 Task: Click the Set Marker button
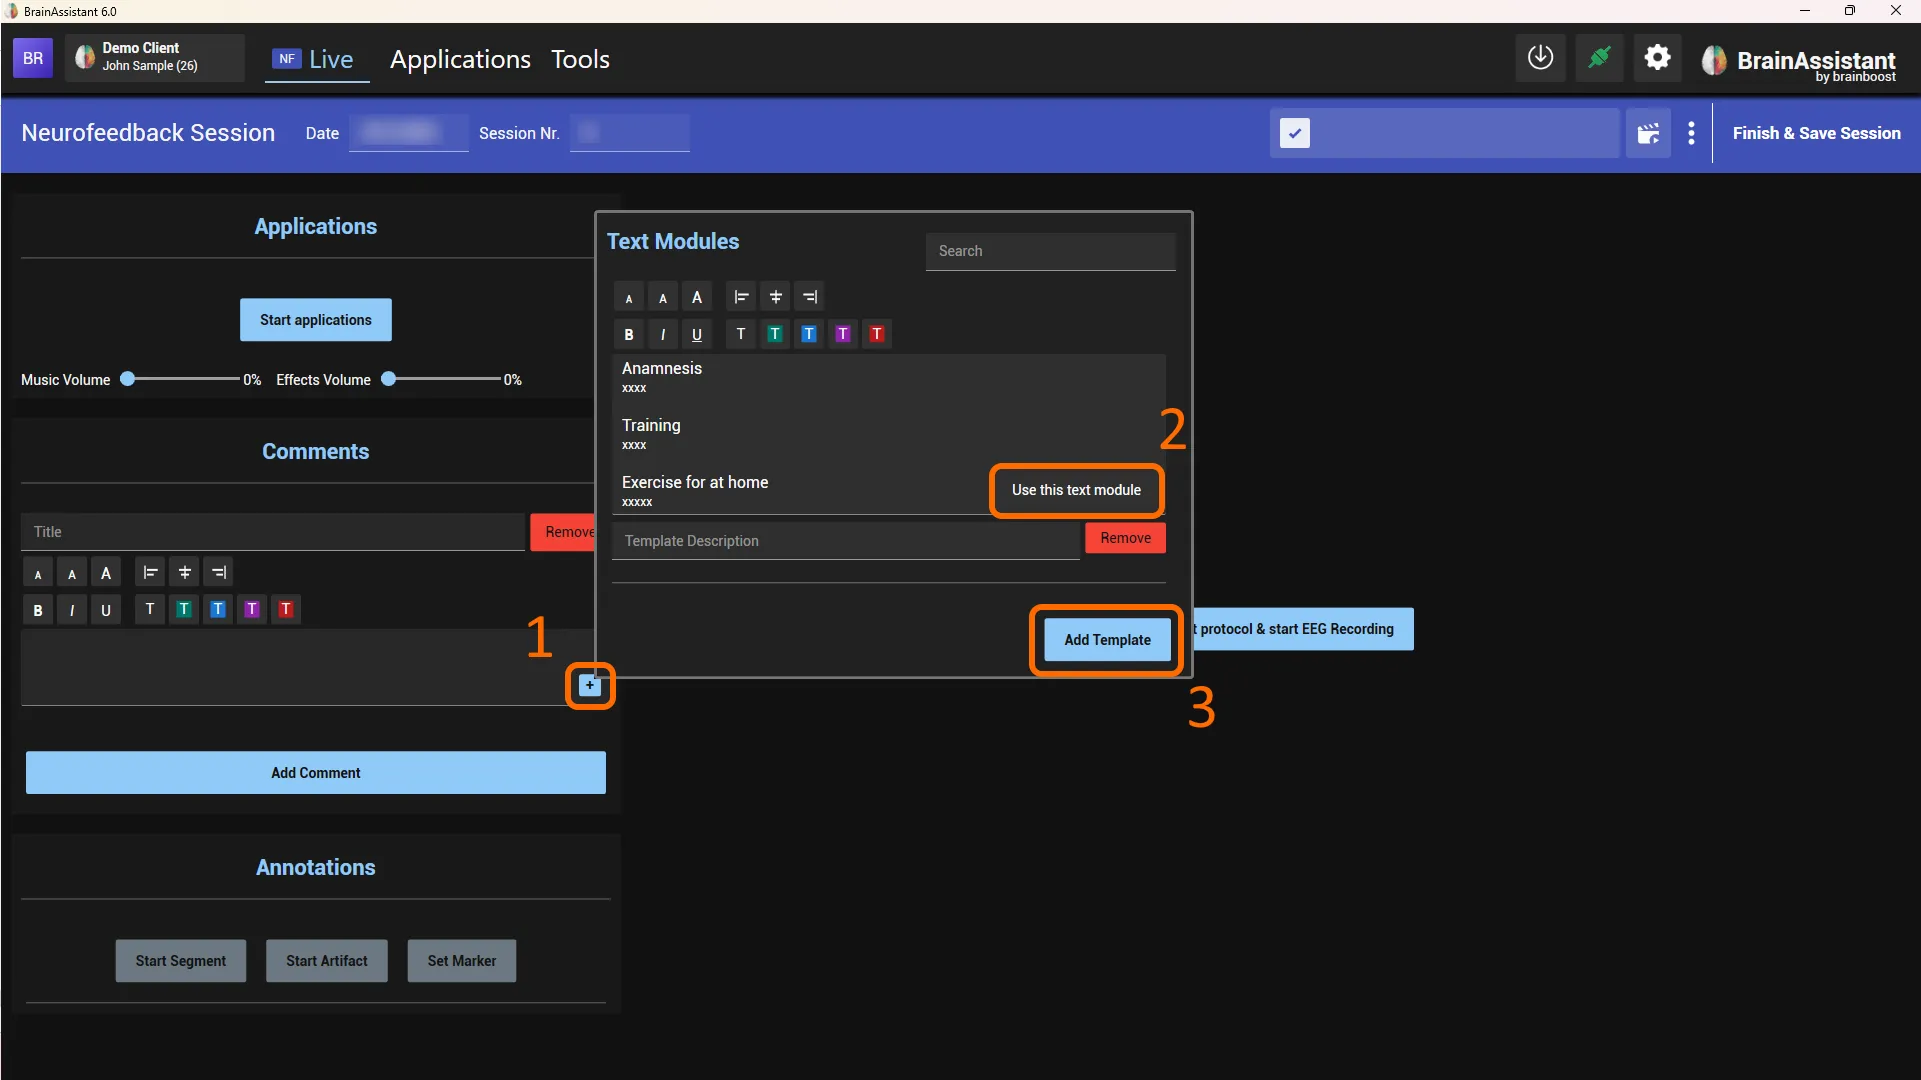coord(461,961)
